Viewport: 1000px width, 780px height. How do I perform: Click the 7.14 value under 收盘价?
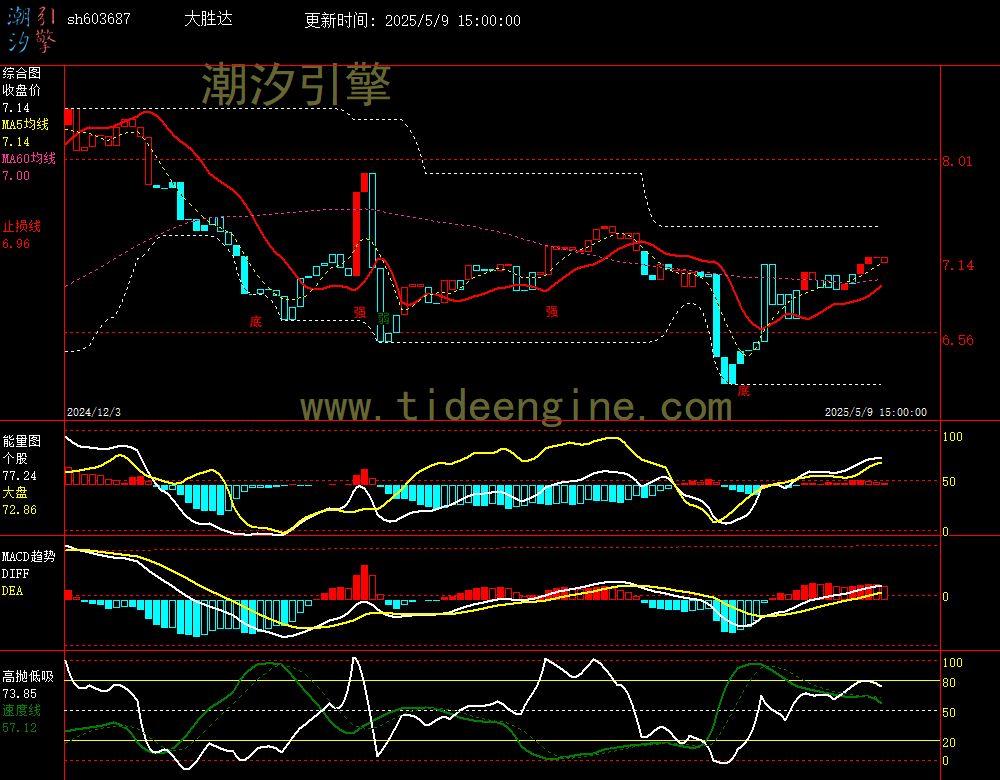(16, 108)
